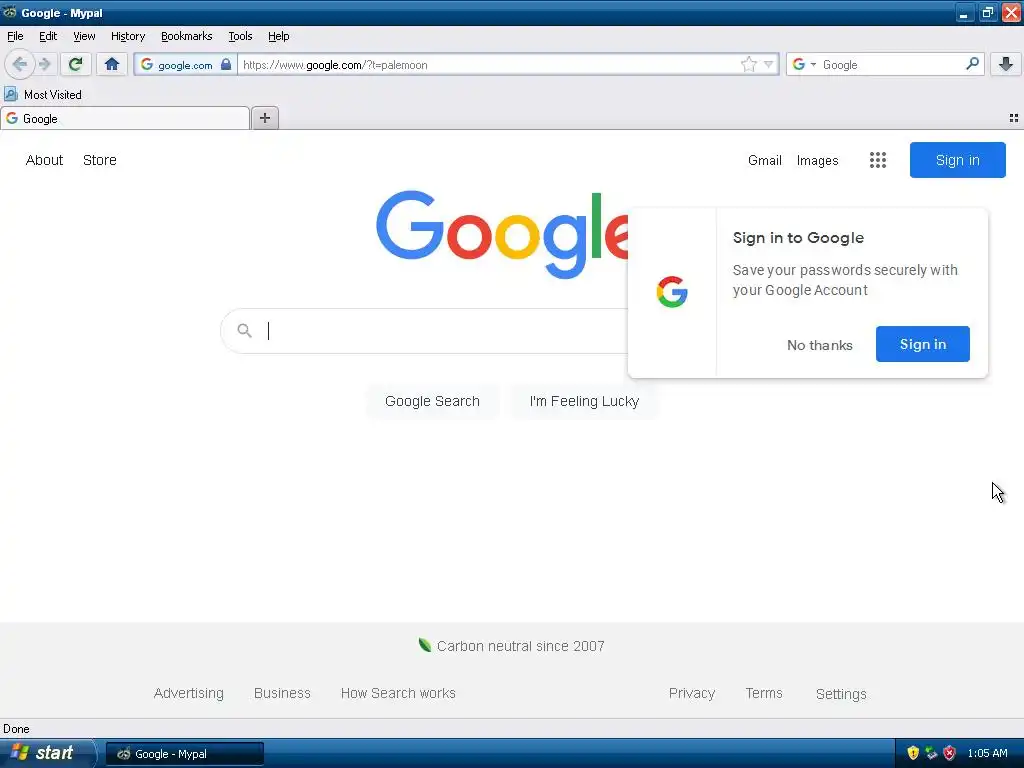
Task: Go back with the back arrow button
Action: [x=19, y=64]
